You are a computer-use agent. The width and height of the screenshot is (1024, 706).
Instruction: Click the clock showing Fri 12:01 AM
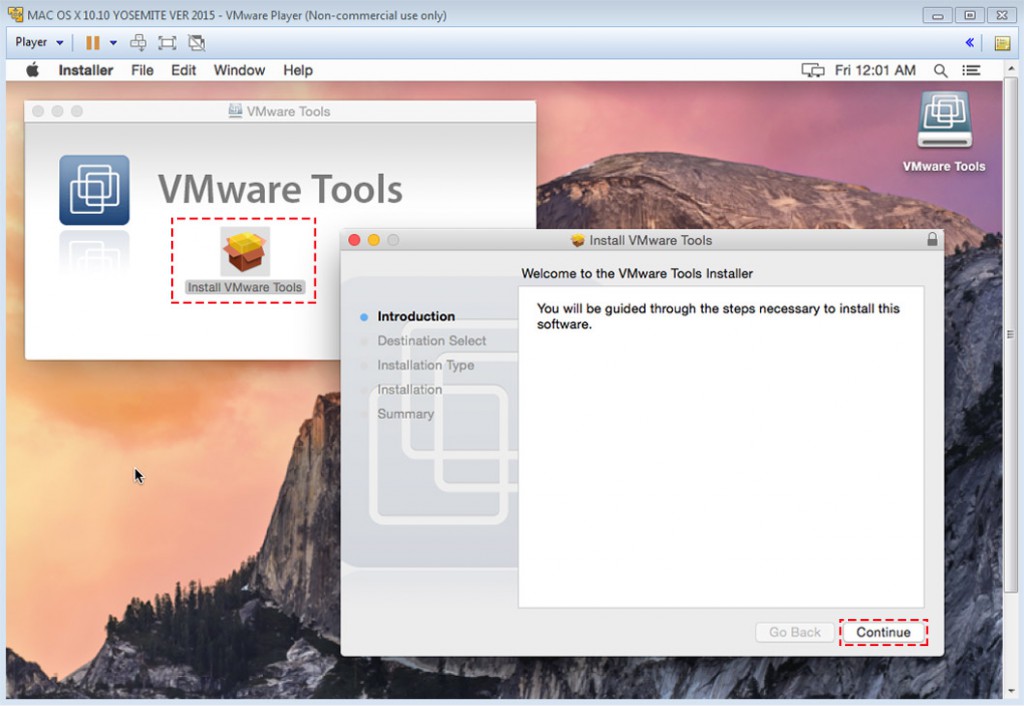875,70
